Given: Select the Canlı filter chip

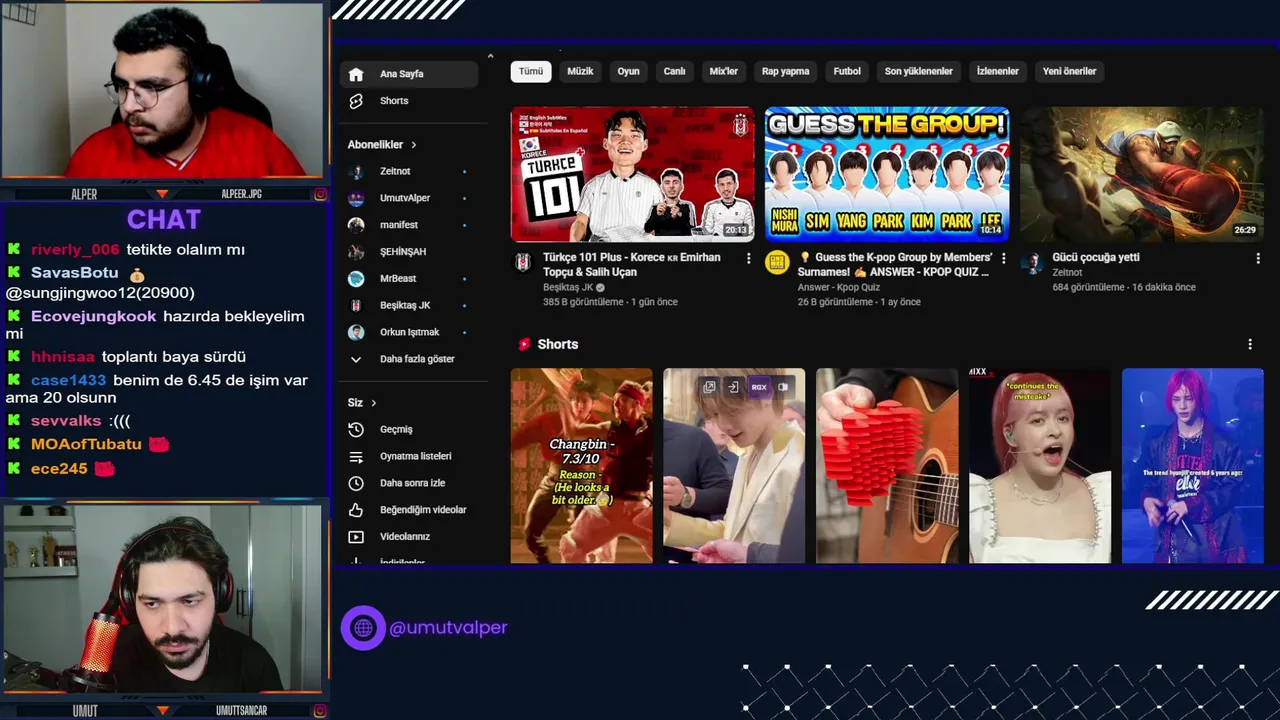Looking at the screenshot, I should [675, 71].
